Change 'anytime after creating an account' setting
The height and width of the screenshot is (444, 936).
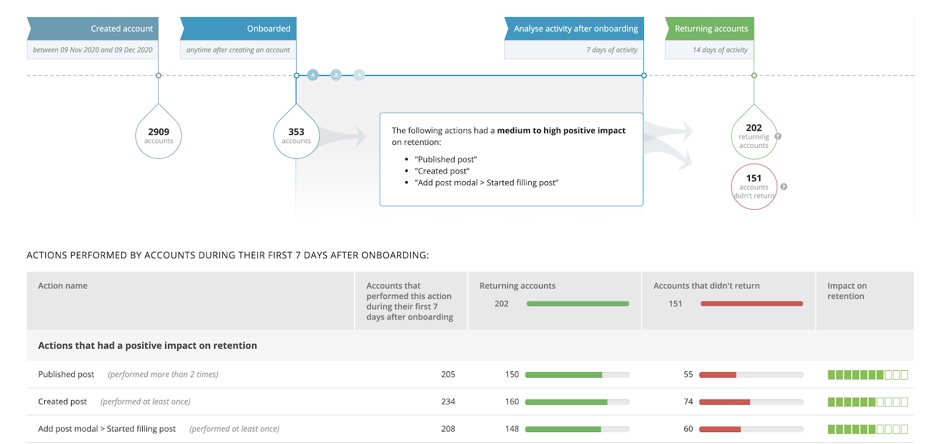[x=238, y=50]
